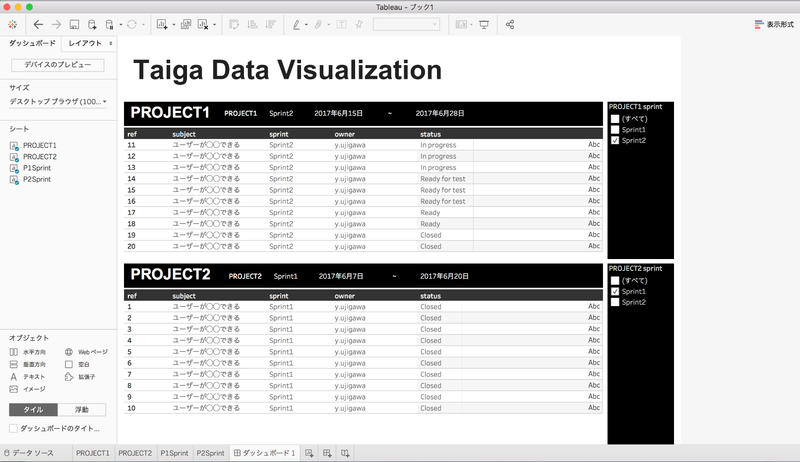Viewport: 800px width, 462px height.
Task: Add a new dashboard from the bottom bar
Action: [327, 453]
